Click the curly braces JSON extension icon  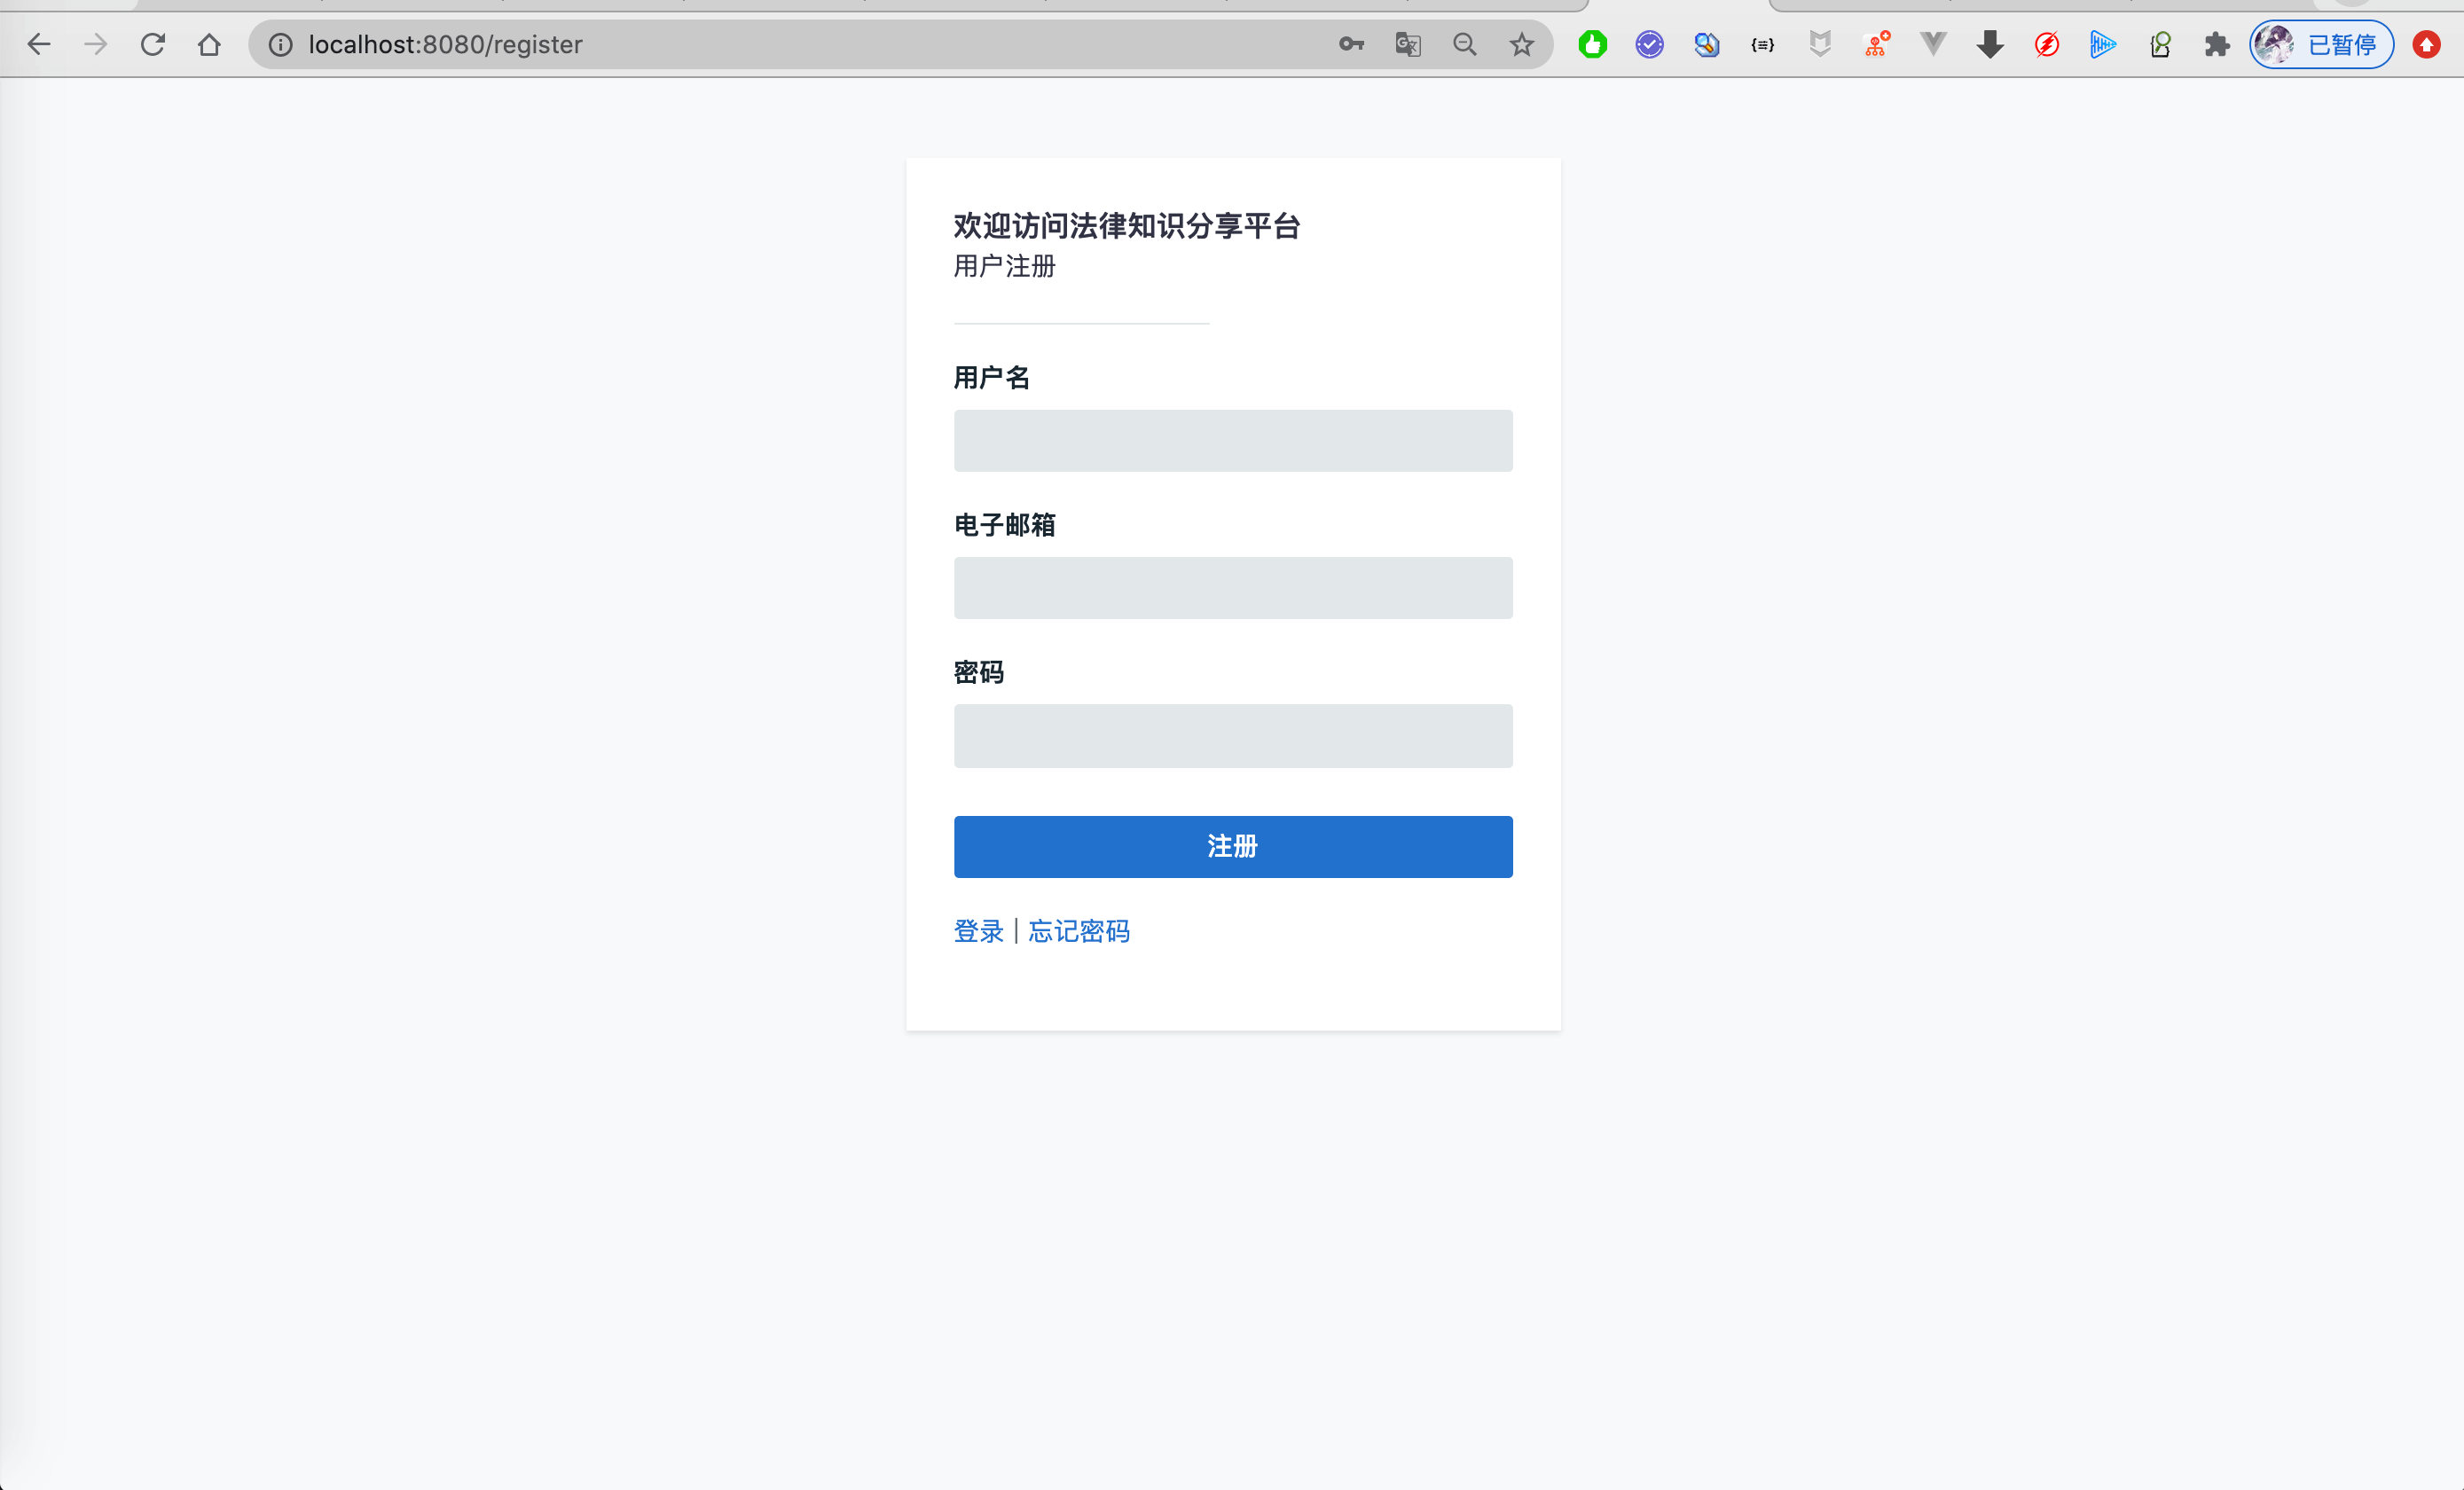pyautogui.click(x=1763, y=44)
